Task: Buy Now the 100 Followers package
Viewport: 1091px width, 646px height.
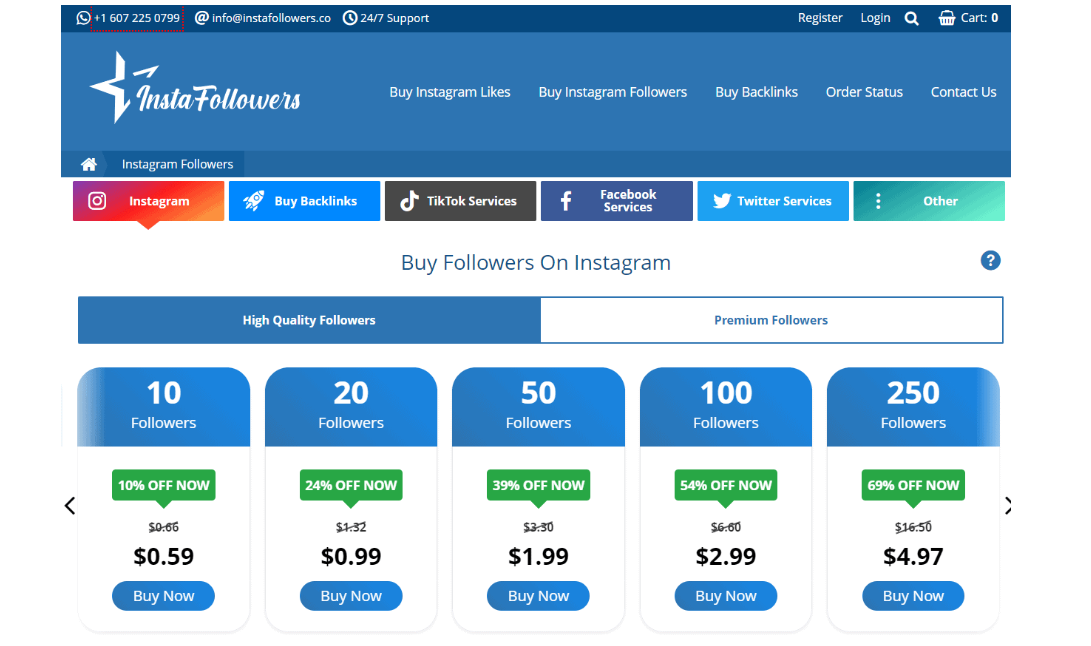Action: tap(726, 596)
